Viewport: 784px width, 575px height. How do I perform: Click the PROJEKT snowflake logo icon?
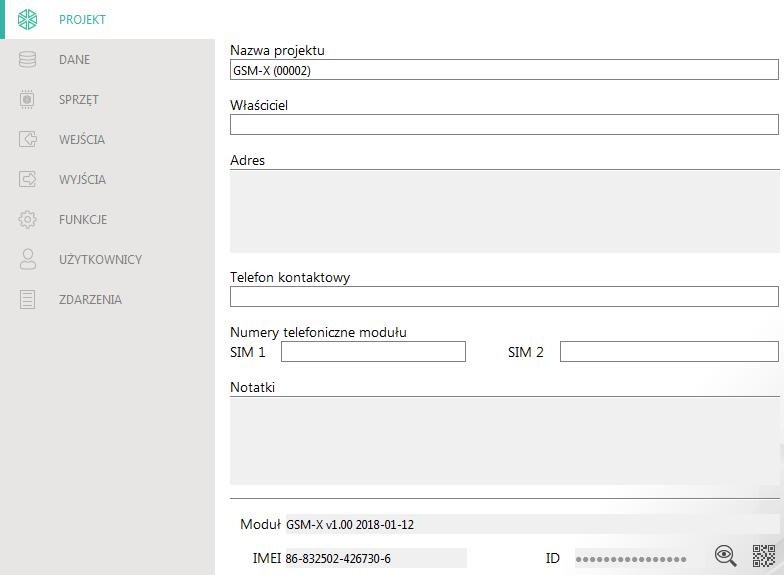coord(28,20)
